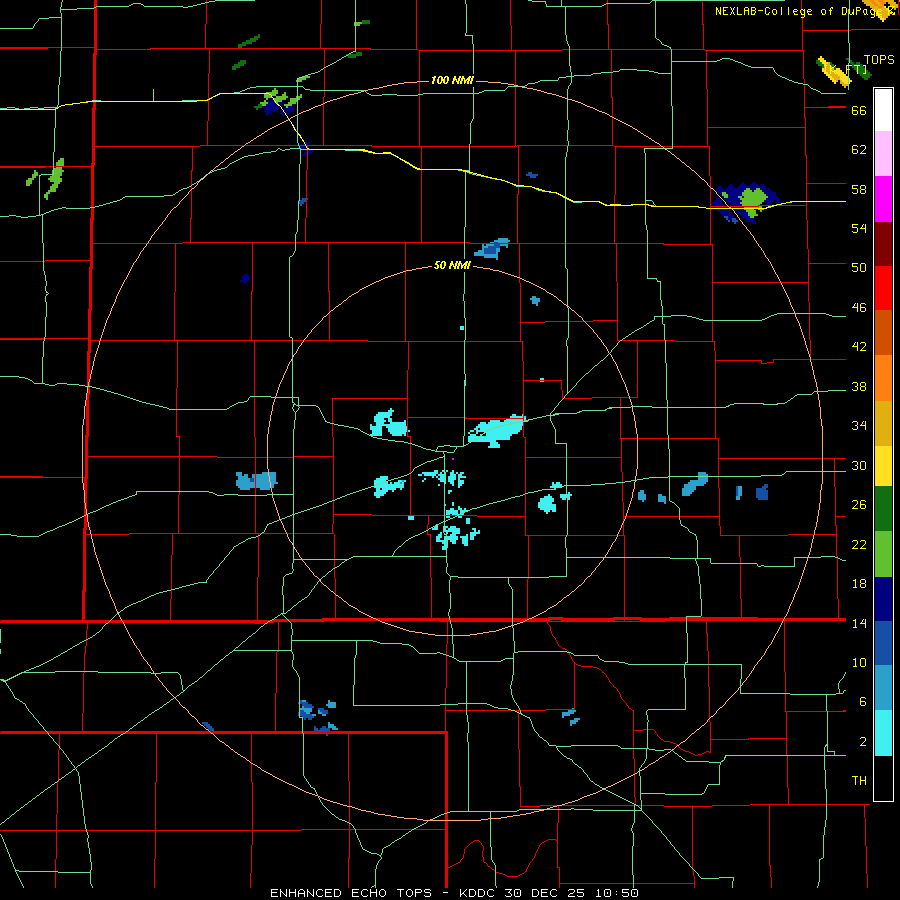Click the "46" value on the legend
The image size is (900, 900).
859,308
